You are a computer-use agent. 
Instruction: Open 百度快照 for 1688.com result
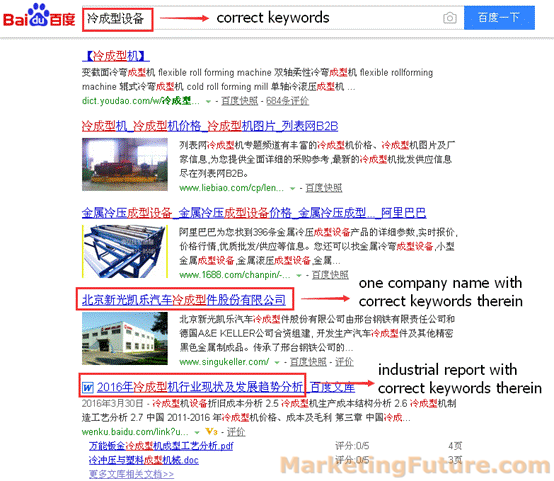coord(330,275)
